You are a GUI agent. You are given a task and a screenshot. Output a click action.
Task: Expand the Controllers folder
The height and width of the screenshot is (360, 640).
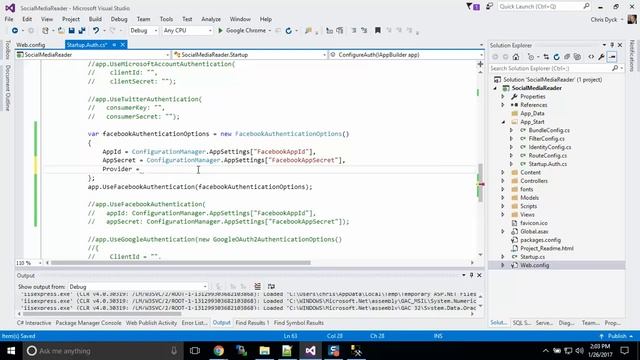[503, 181]
